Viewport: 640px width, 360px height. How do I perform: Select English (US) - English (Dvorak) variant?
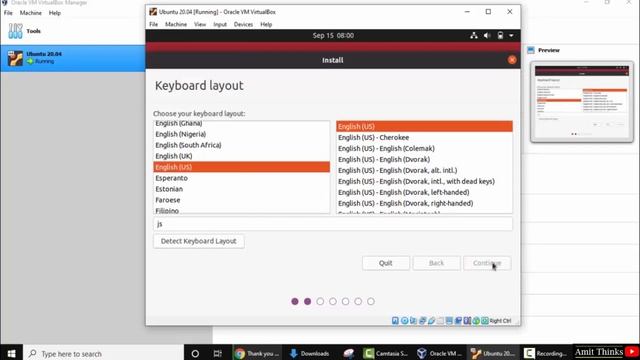(424, 160)
